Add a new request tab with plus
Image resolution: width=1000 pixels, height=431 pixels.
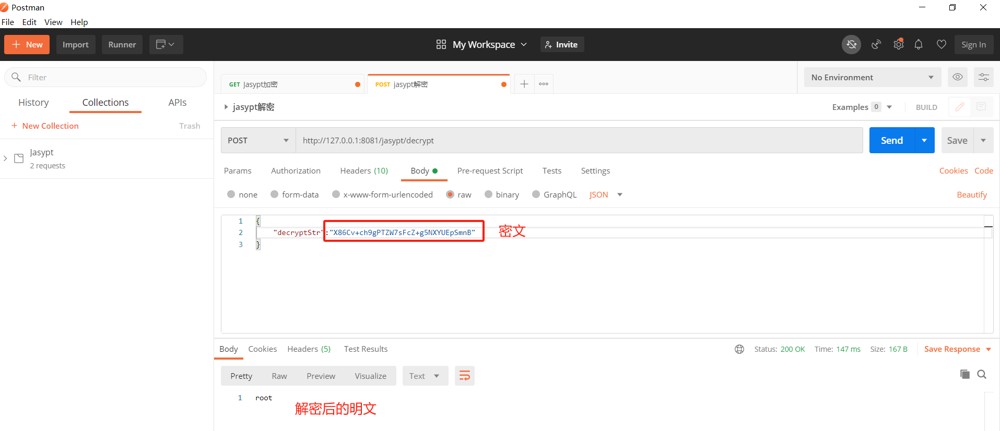coord(524,84)
